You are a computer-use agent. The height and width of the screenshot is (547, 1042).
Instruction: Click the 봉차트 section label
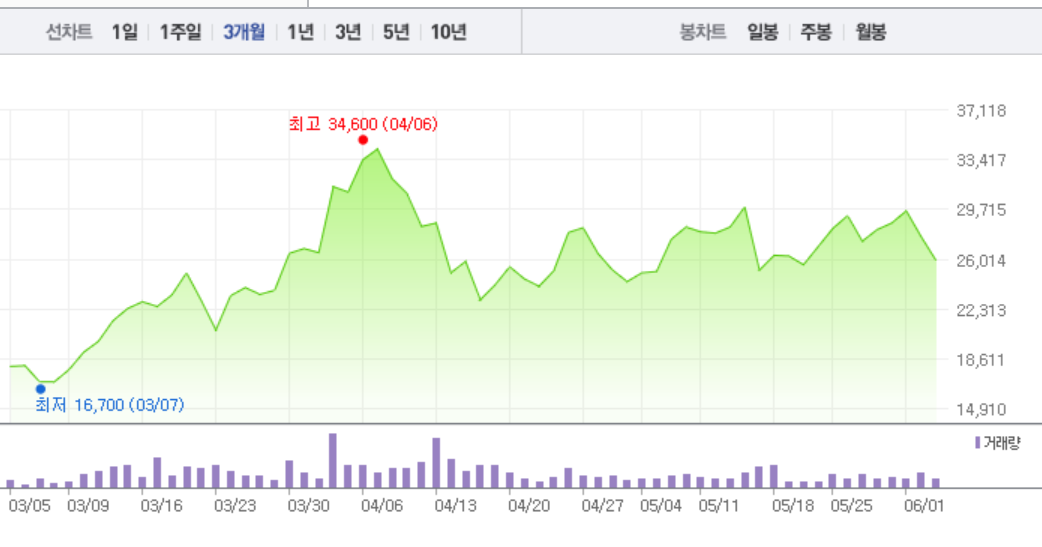pyautogui.click(x=702, y=32)
